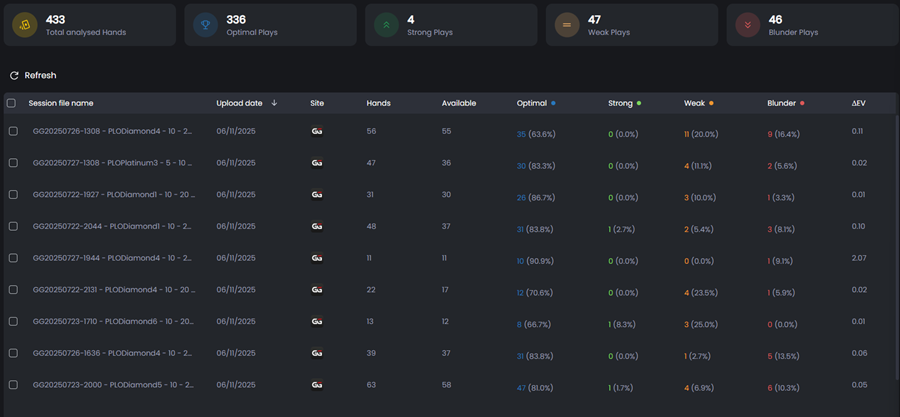Check the box for GG20250727-1308 session
Image resolution: width=900 pixels, height=417 pixels.
13,163
